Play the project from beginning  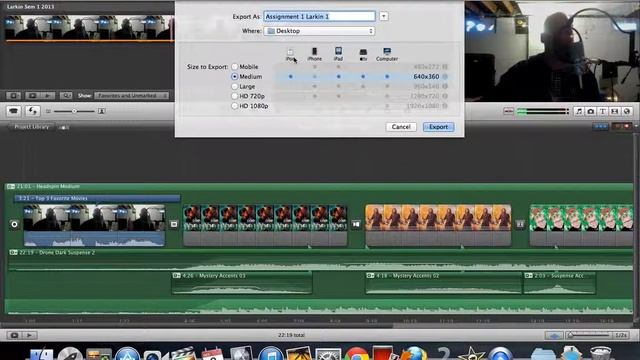point(29,335)
